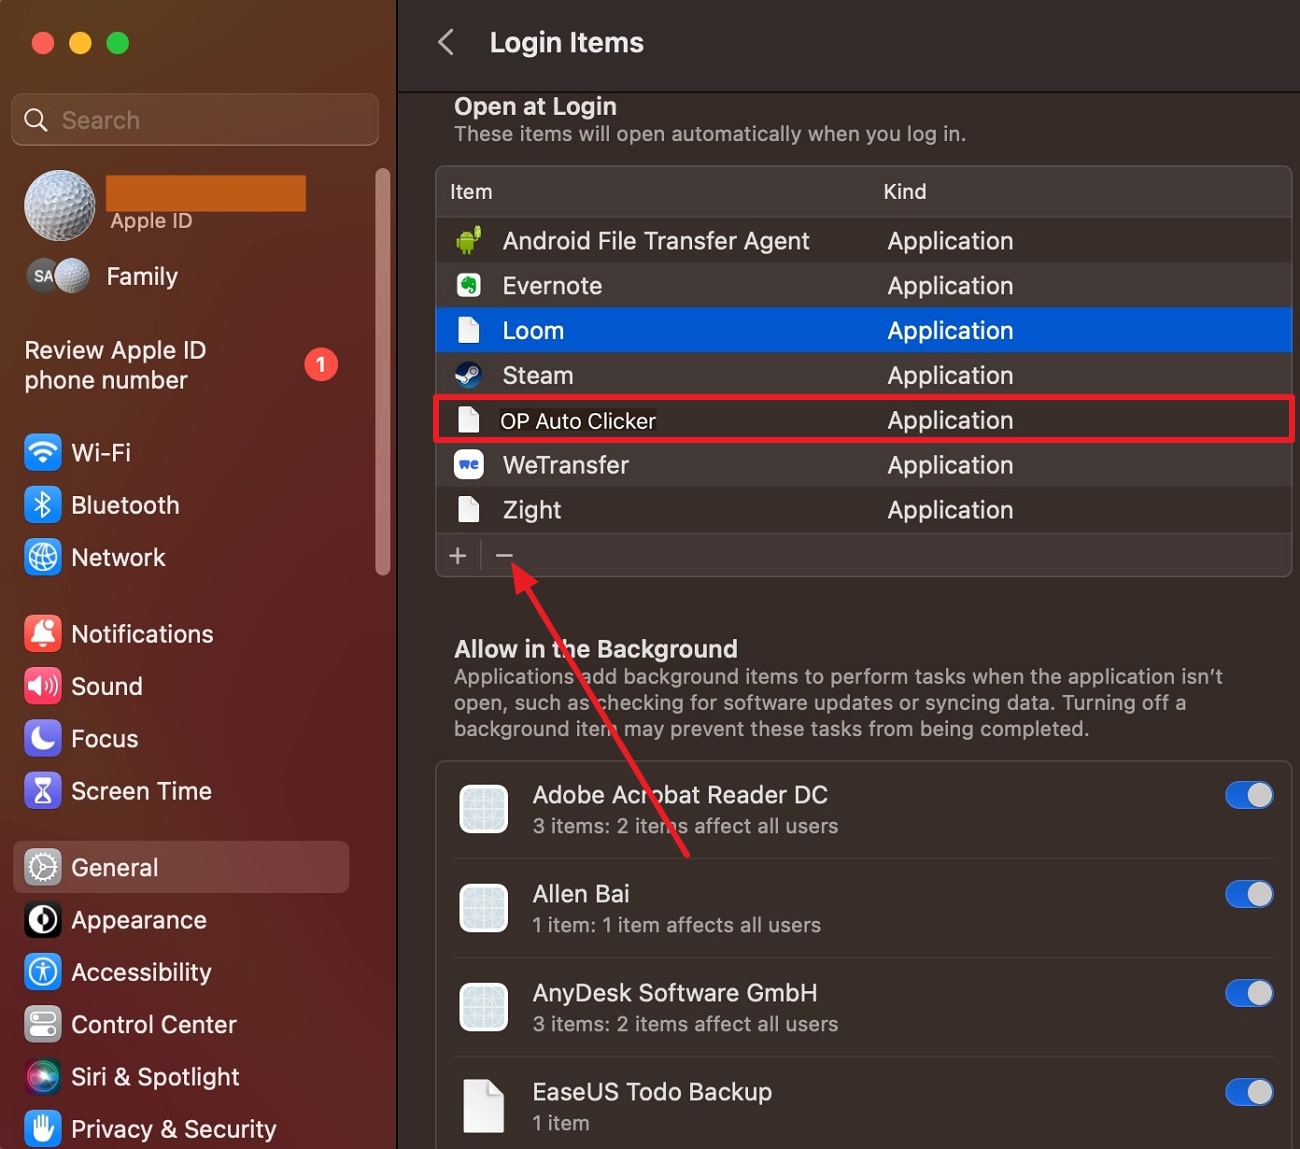Open the Privacy & Security label
Image resolution: width=1300 pixels, height=1149 pixels.
[174, 1129]
